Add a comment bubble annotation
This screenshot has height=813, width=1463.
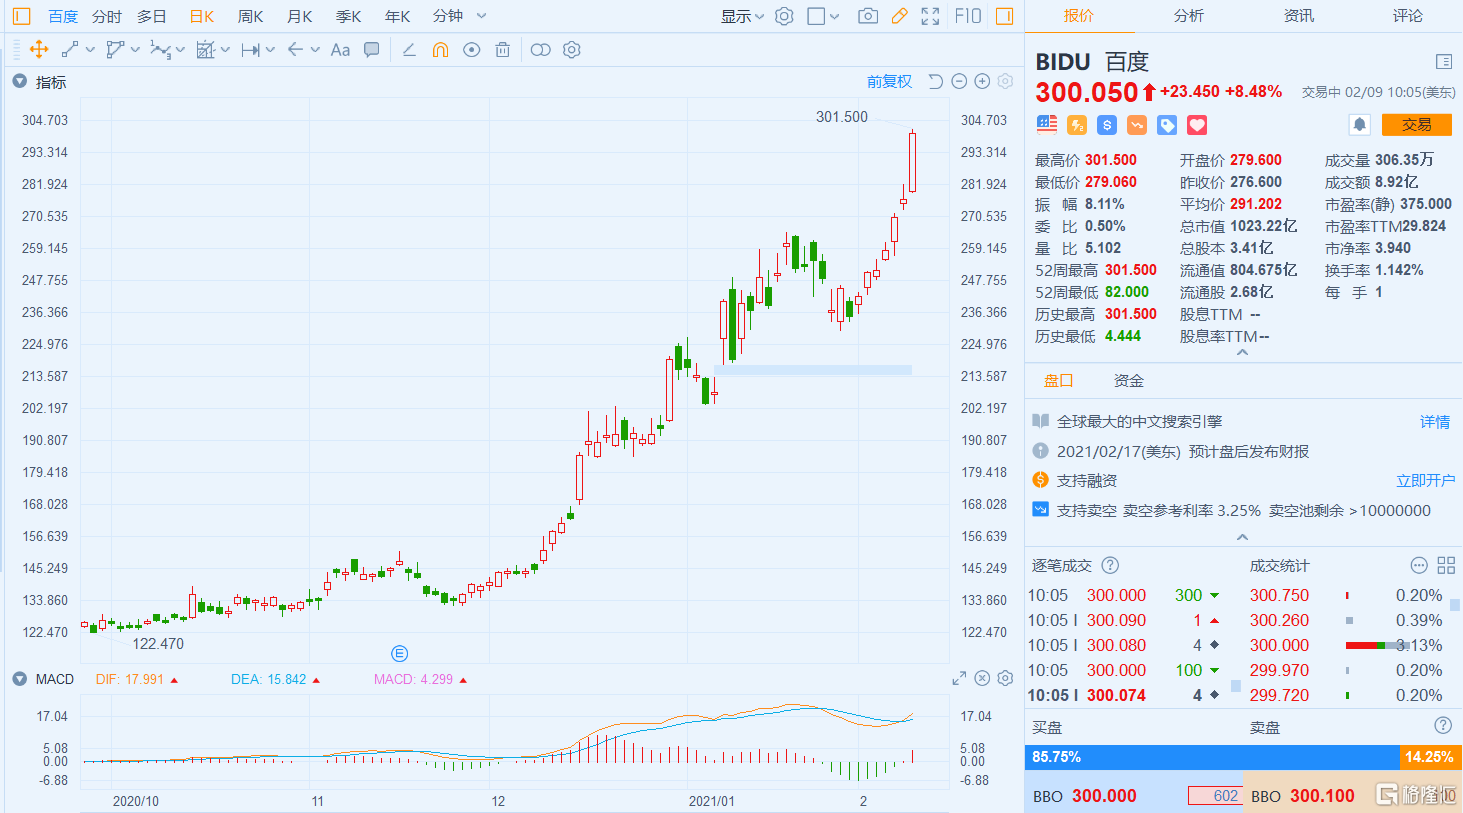click(x=371, y=49)
